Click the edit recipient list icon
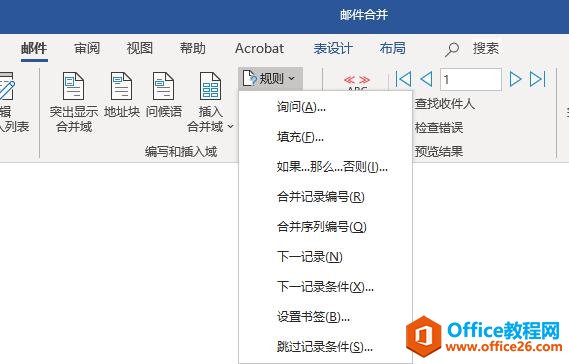569x364 pixels. pos(7,86)
